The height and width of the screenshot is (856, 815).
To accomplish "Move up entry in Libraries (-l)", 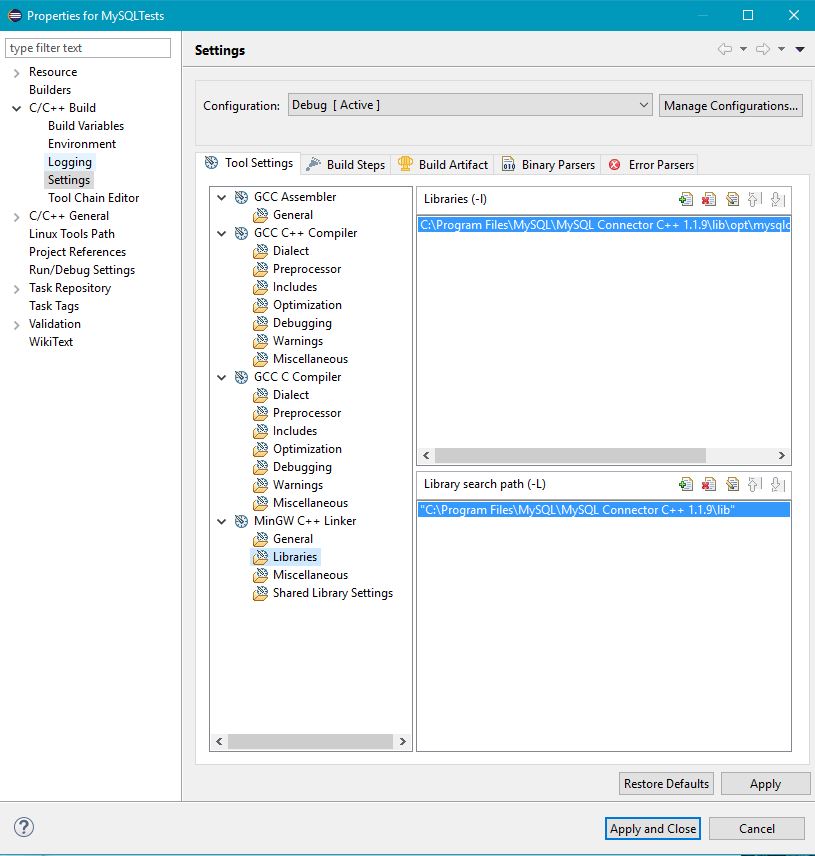I will click(754, 199).
